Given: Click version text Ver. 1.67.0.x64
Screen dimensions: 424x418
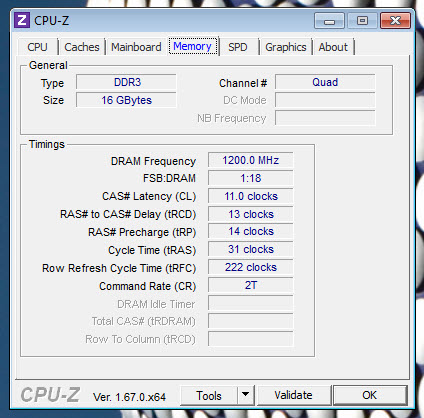Looking at the screenshot, I should [129, 397].
